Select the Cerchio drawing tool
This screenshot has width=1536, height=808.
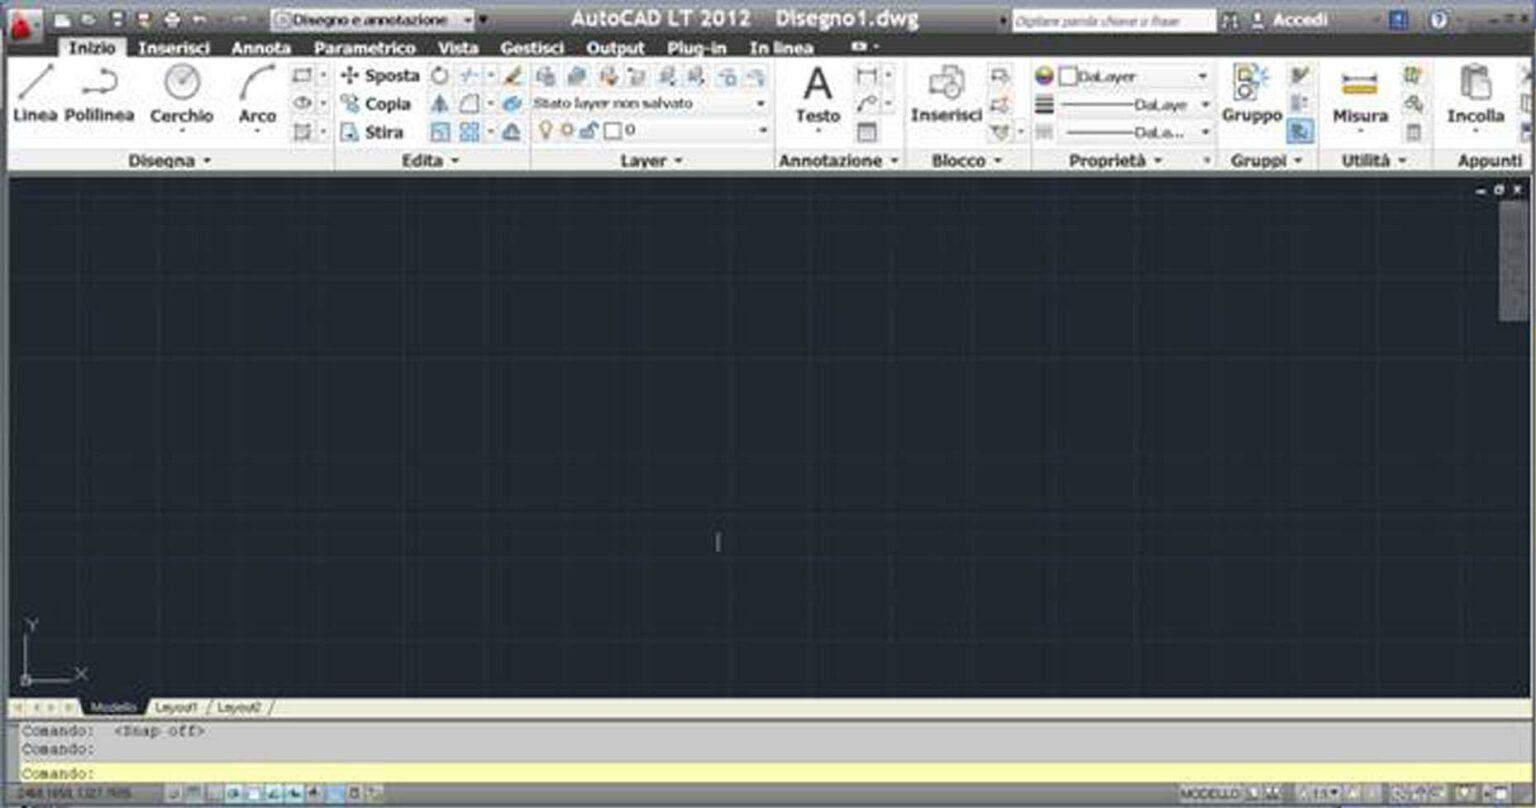pyautogui.click(x=181, y=95)
